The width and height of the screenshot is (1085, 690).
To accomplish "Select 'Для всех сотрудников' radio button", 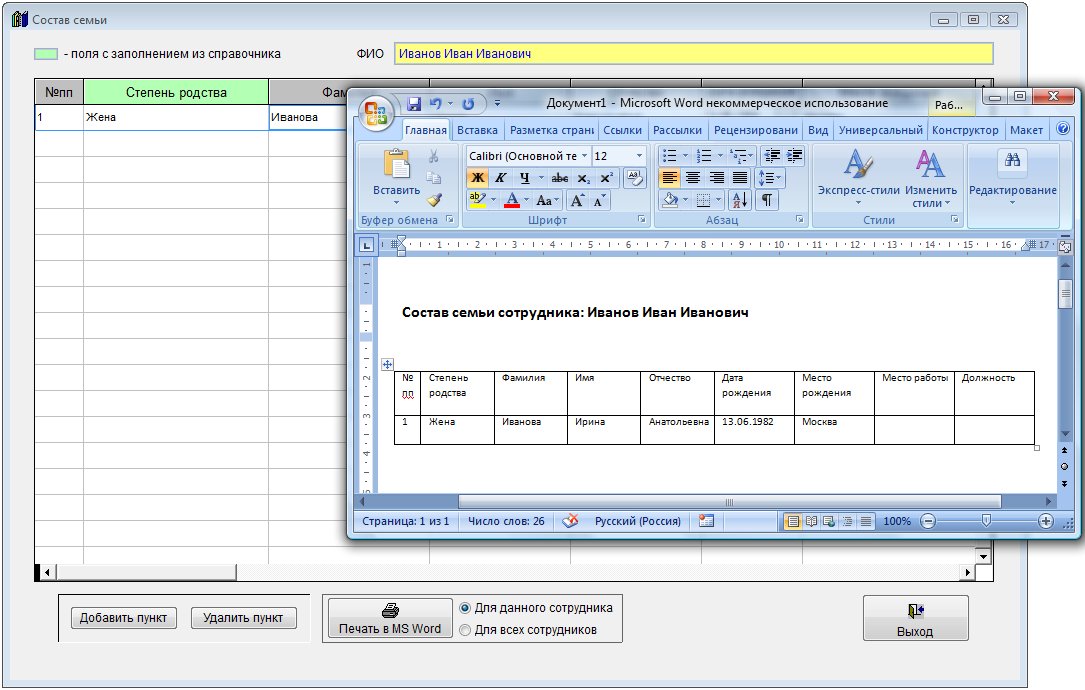I will [x=465, y=630].
